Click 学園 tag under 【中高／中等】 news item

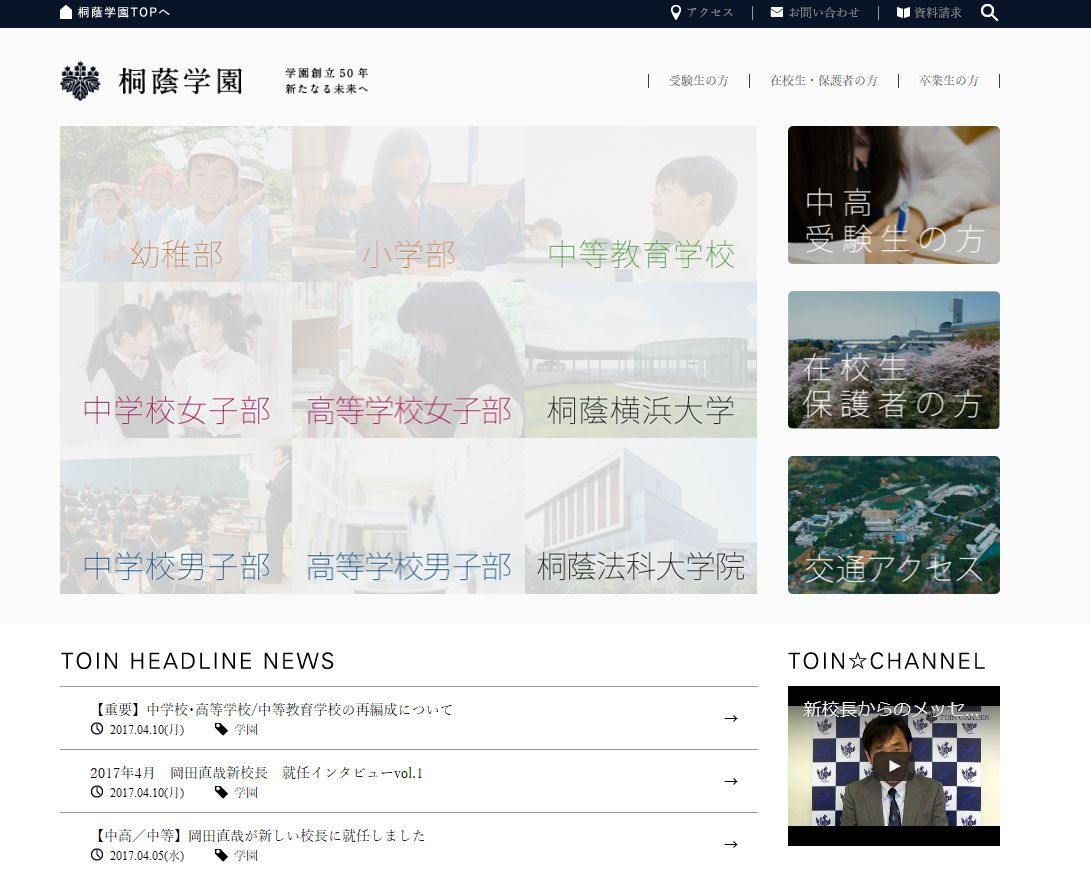tap(246, 855)
